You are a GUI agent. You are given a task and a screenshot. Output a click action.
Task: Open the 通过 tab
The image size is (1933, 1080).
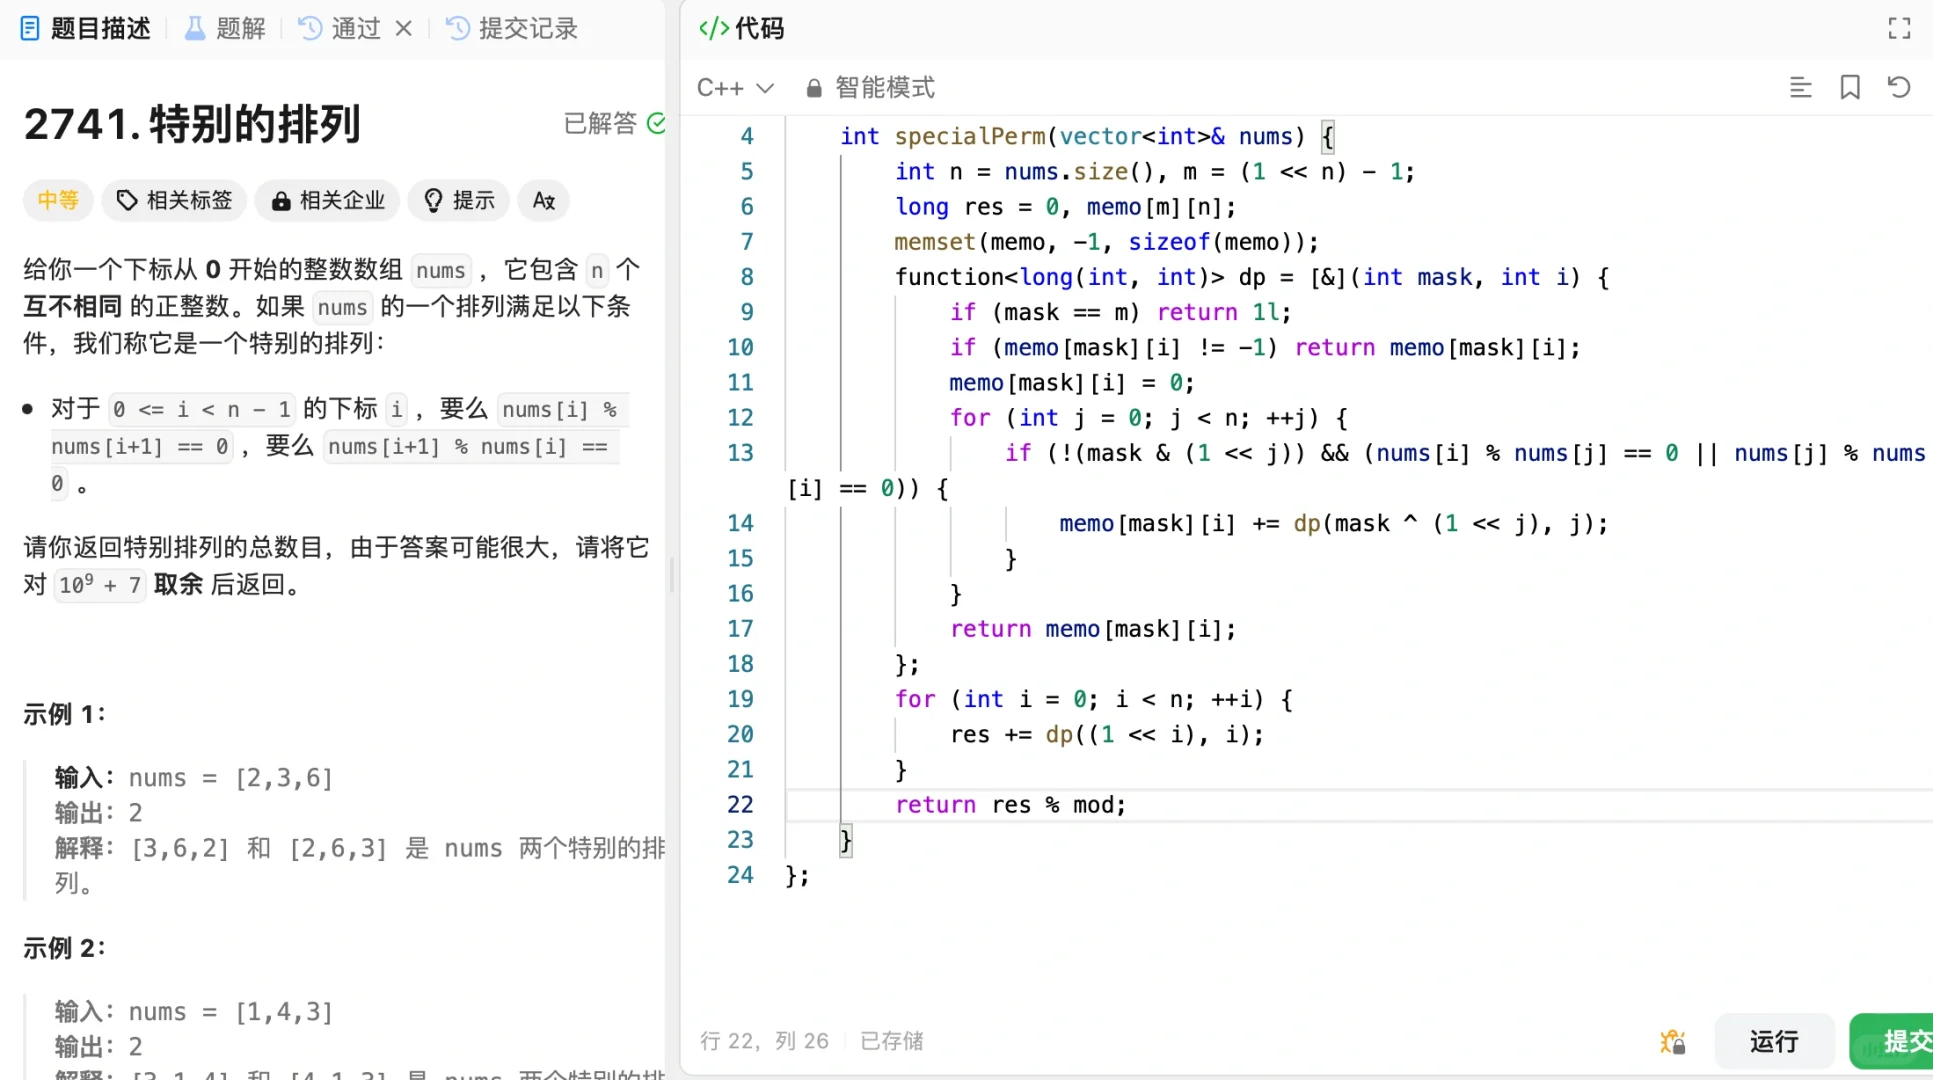pyautogui.click(x=341, y=28)
